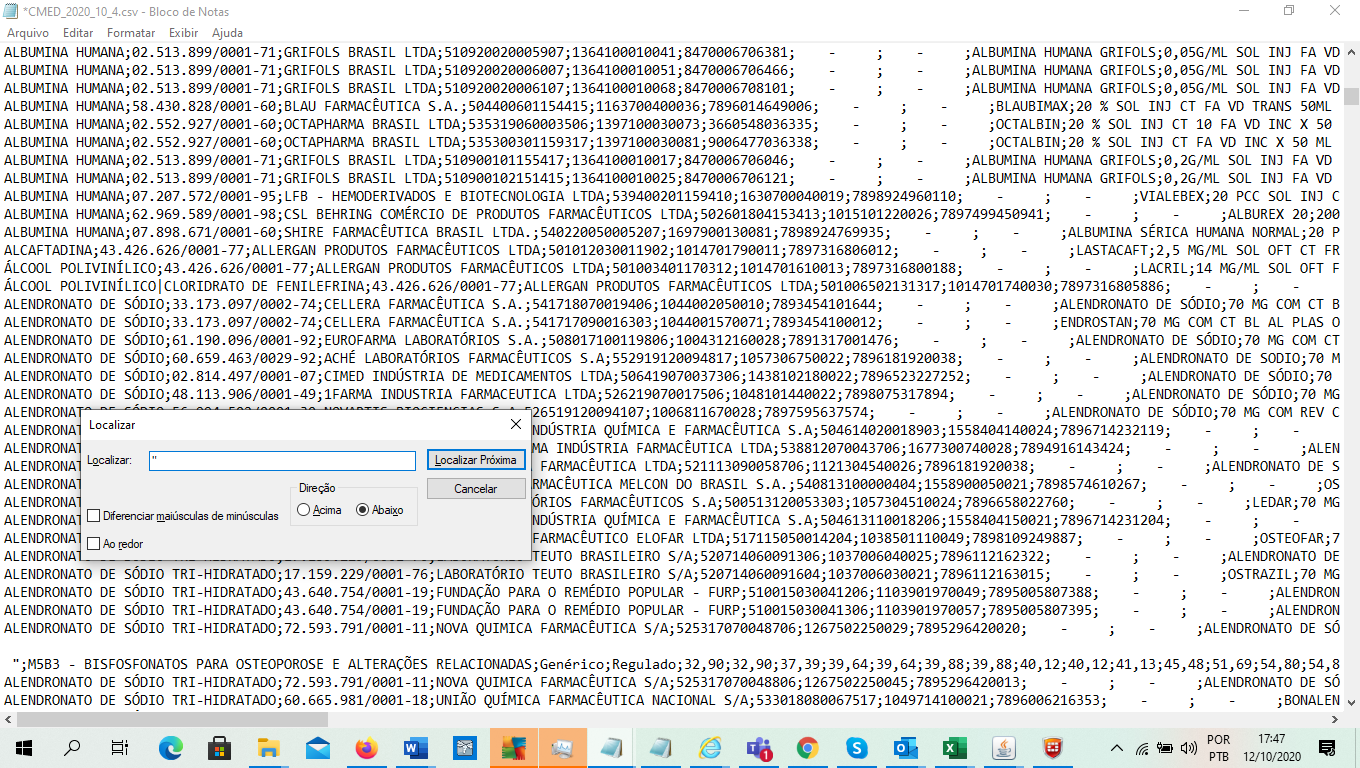Select the Notepad icon beside the performance monitor

[611, 747]
